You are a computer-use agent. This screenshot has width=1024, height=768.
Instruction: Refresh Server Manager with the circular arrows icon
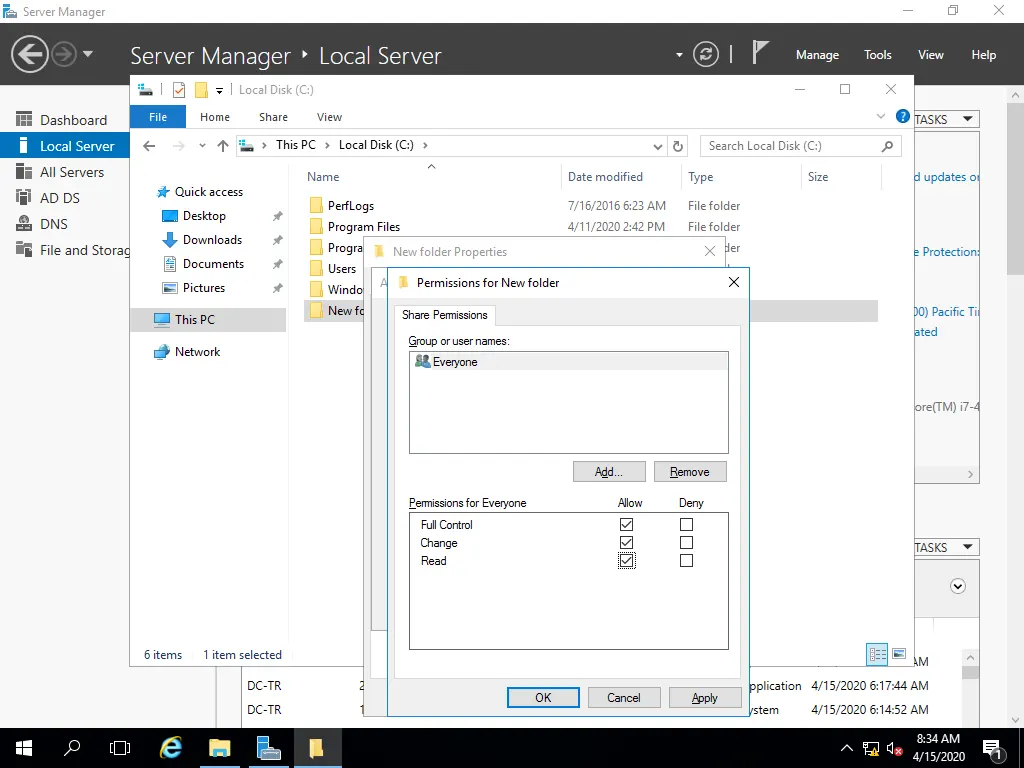pyautogui.click(x=706, y=54)
